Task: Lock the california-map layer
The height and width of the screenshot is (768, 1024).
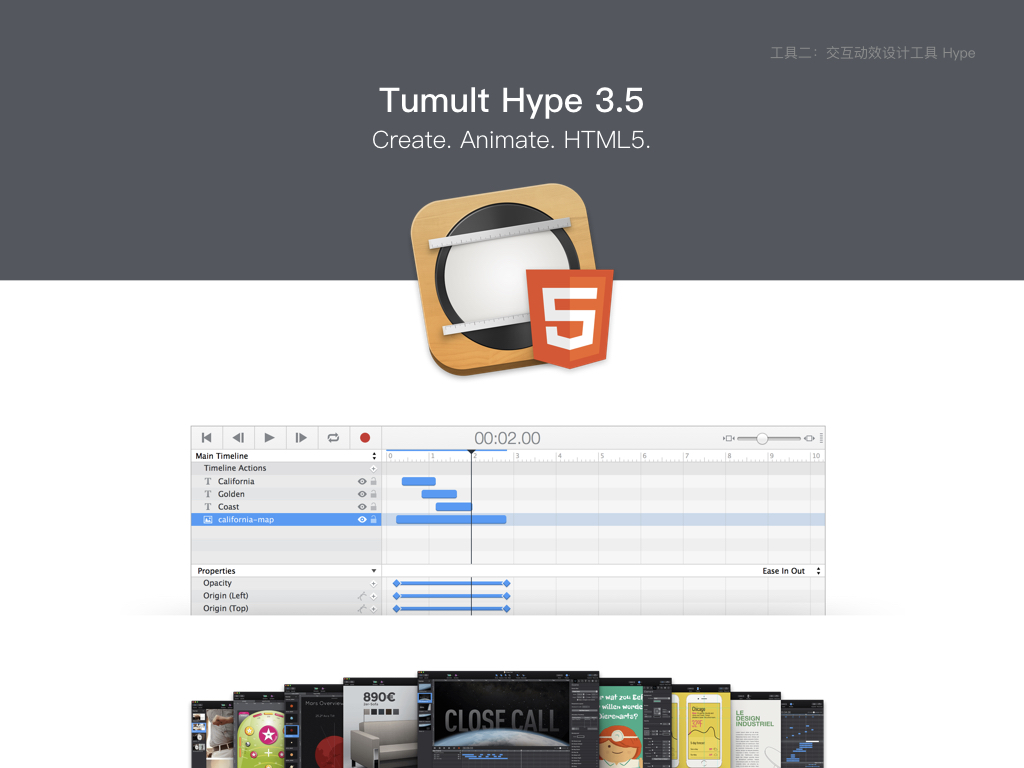Action: point(374,520)
